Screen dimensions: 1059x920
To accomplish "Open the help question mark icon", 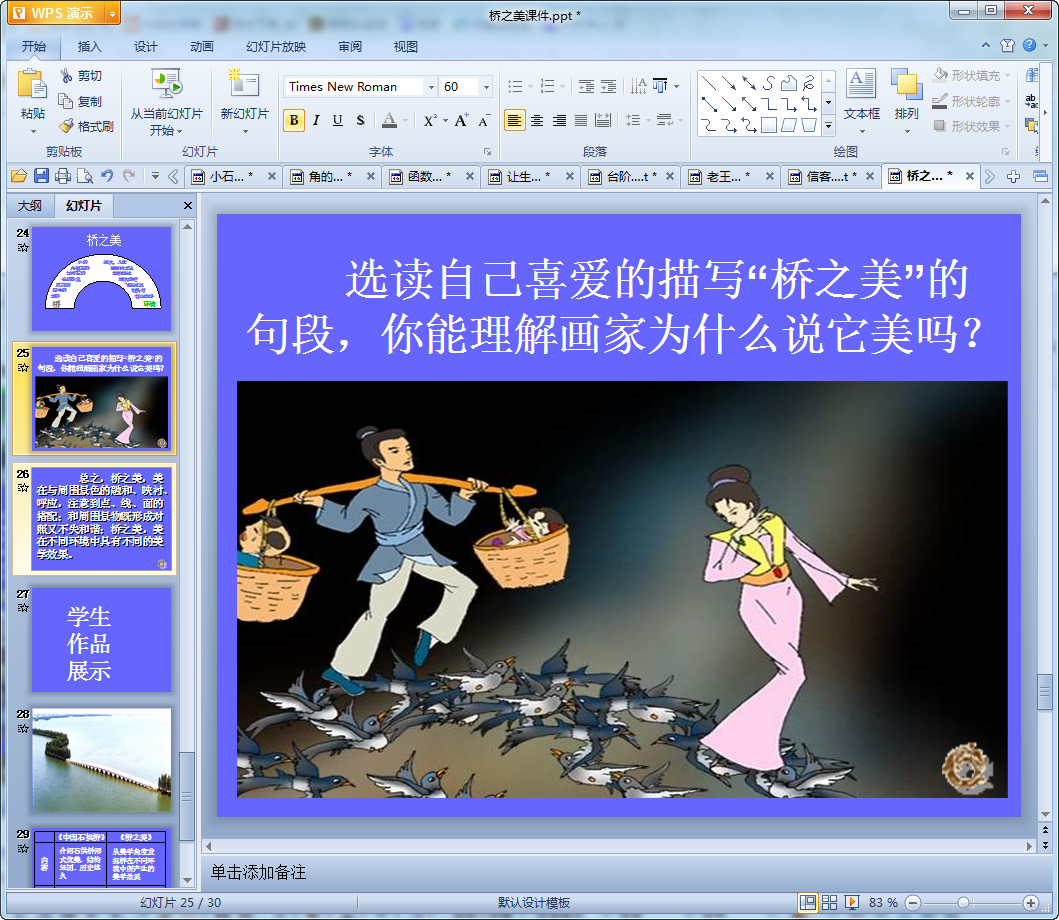I will (x=1029, y=45).
